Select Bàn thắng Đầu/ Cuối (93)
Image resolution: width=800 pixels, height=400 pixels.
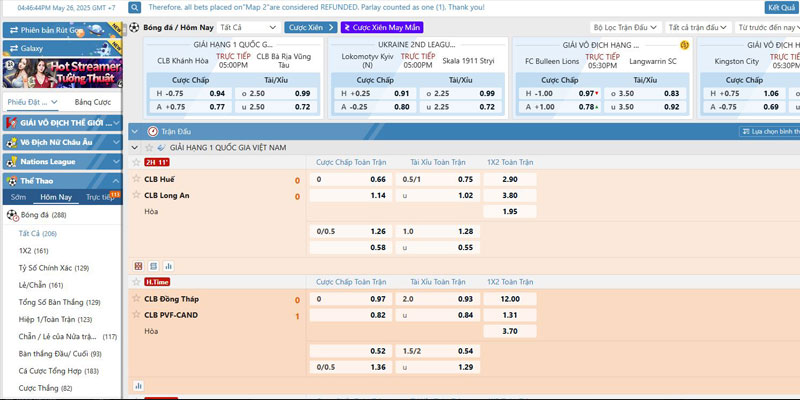[60, 354]
